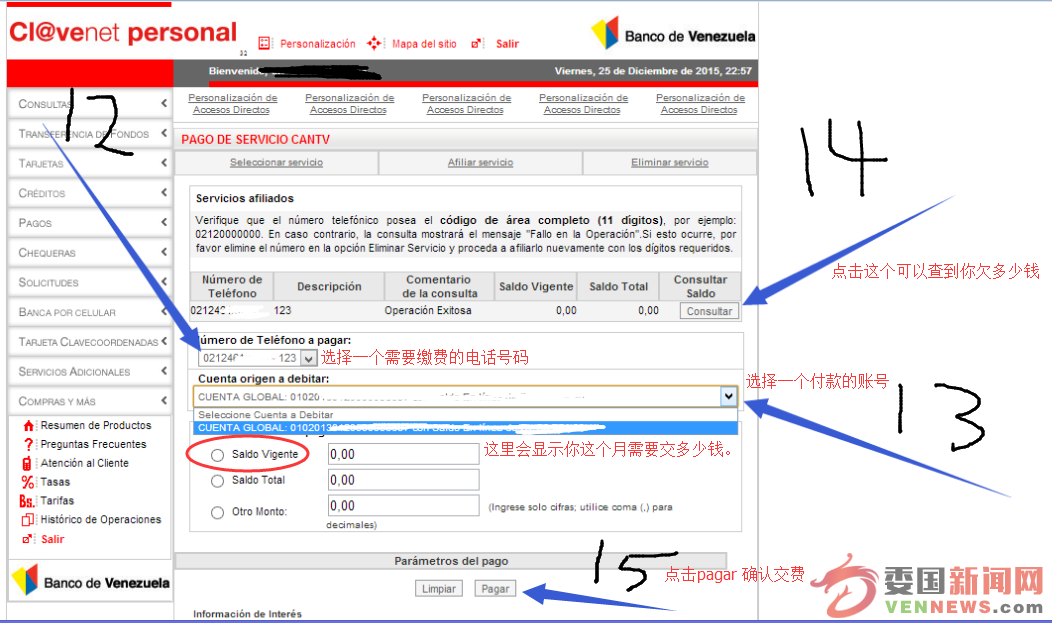Viewport: 1052px width, 623px height.
Task: Click the Tasas percent icon
Action: coord(28,482)
